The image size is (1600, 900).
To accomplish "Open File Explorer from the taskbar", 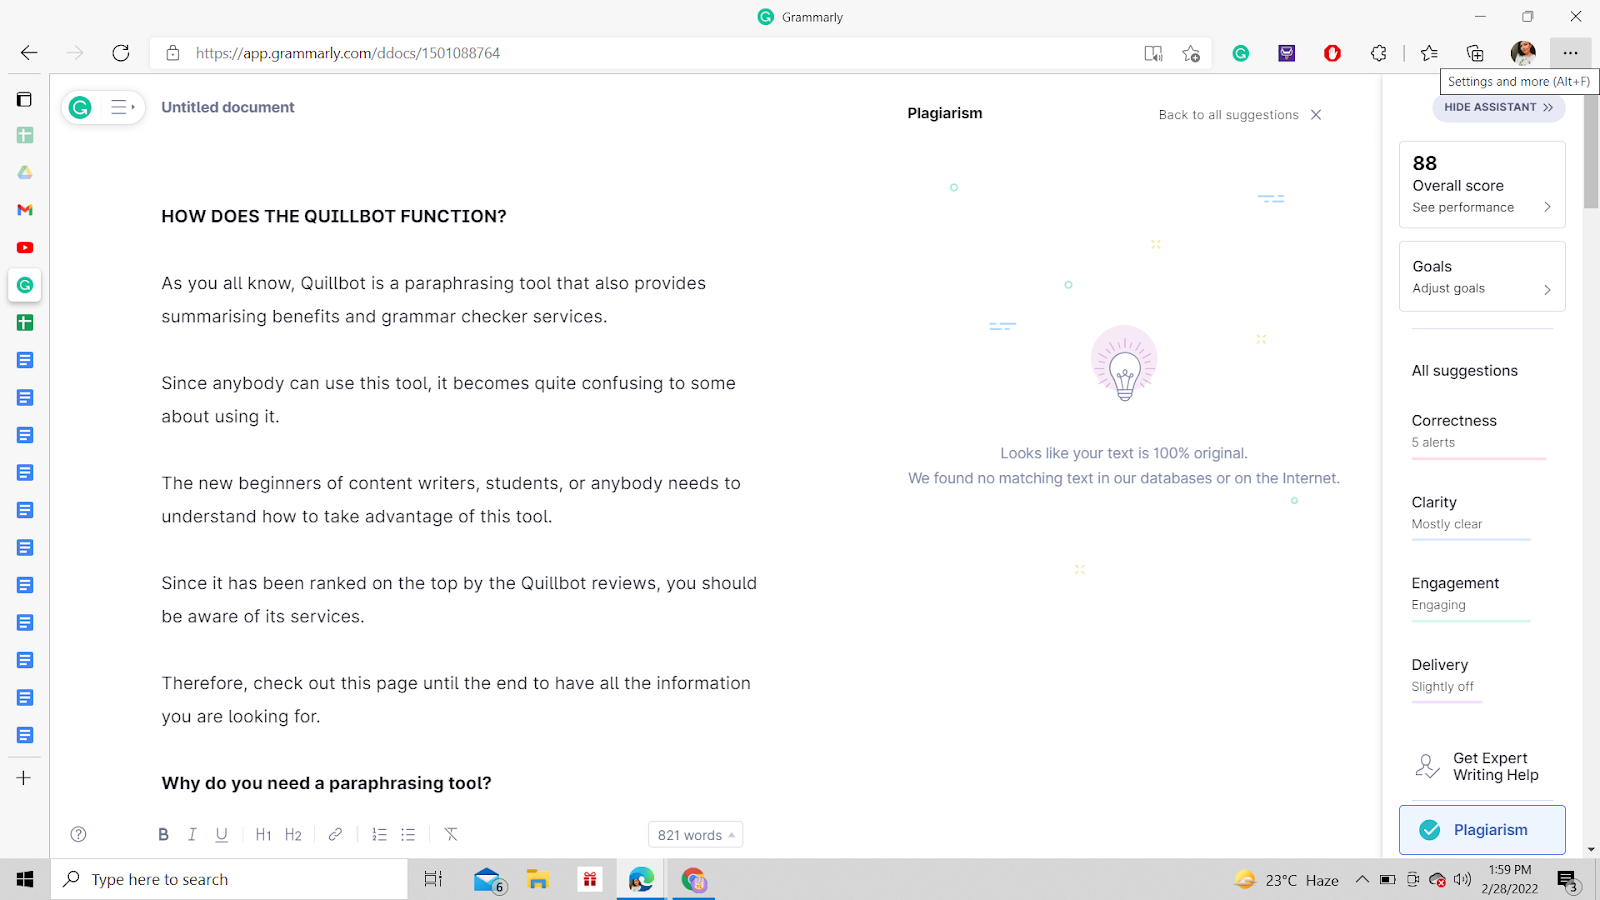I will click(538, 880).
